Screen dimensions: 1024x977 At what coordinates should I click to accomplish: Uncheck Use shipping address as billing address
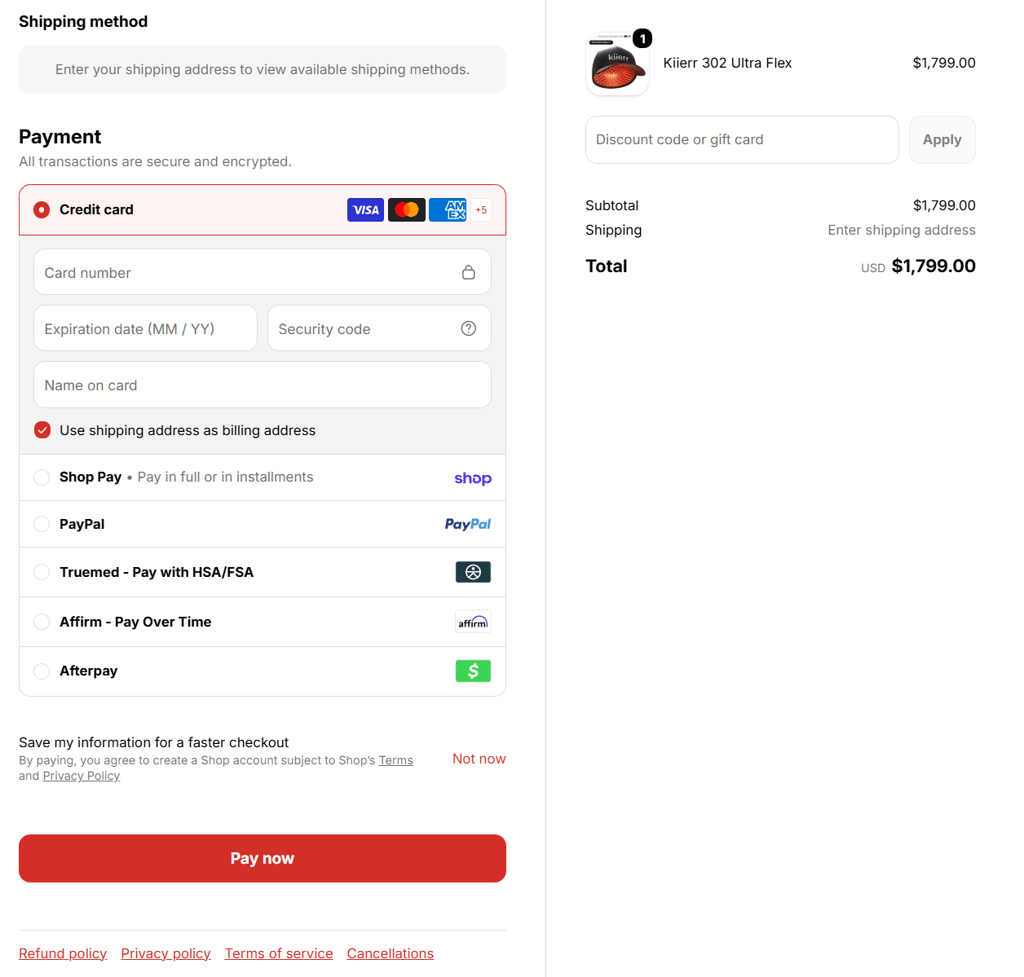[42, 430]
